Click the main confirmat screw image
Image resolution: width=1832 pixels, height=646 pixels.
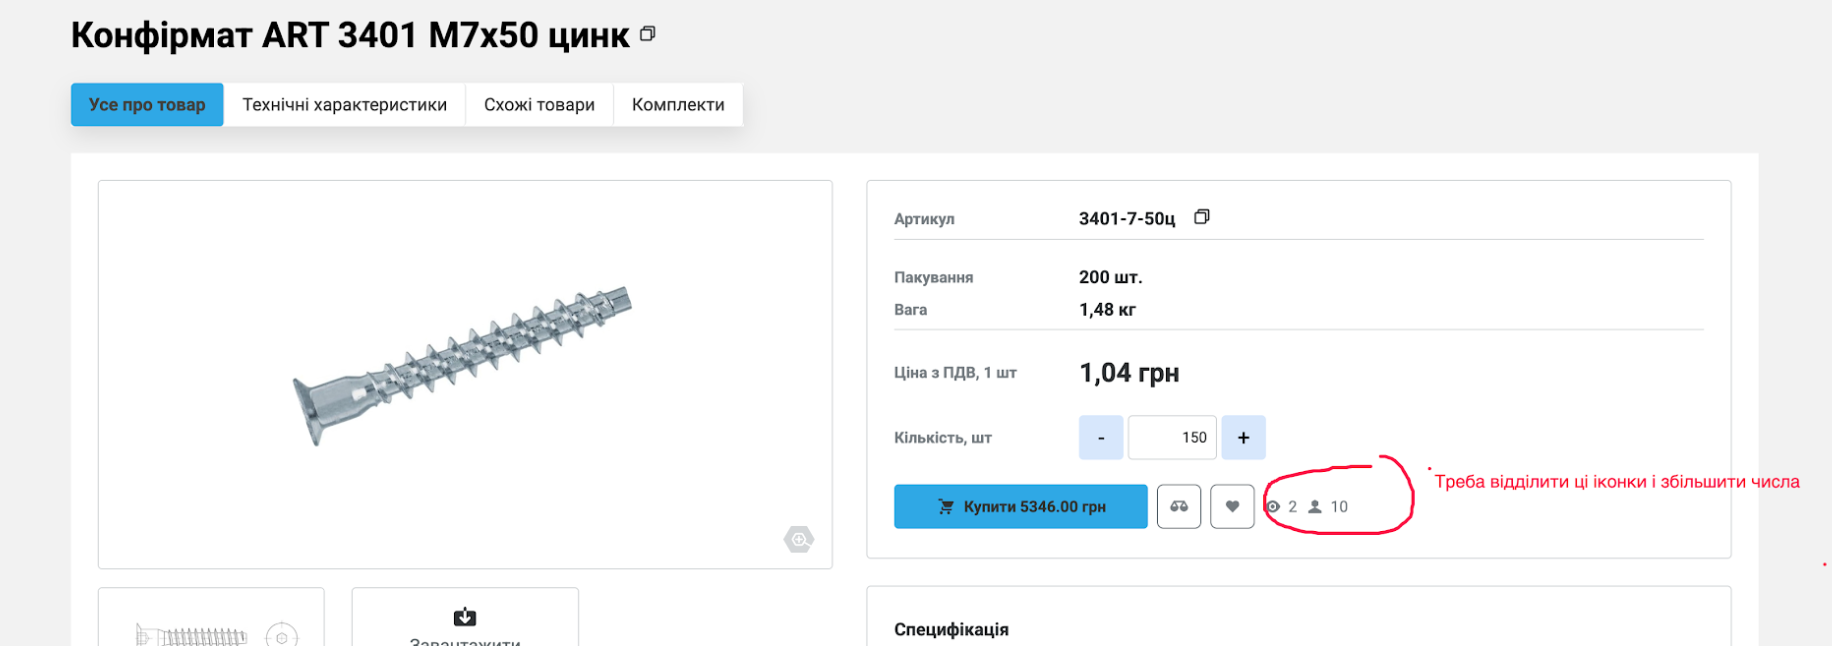coord(464,367)
